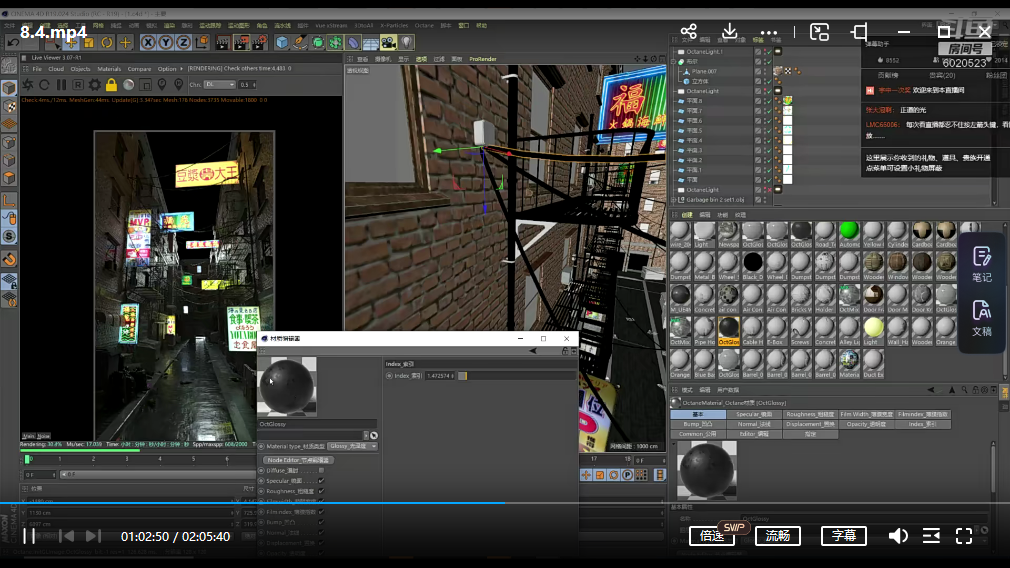The height and width of the screenshot is (568, 1010).
Task: Open the three-dots more options menu
Action: pyautogui.click(x=768, y=32)
